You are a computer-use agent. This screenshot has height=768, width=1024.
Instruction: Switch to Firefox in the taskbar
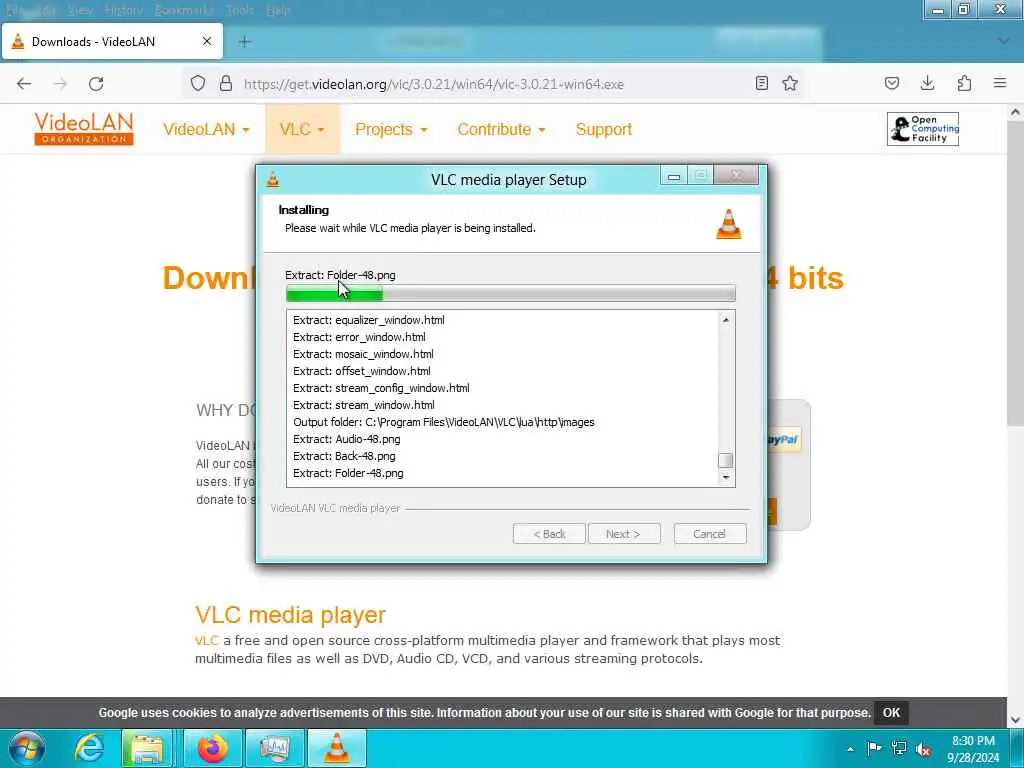[212, 748]
